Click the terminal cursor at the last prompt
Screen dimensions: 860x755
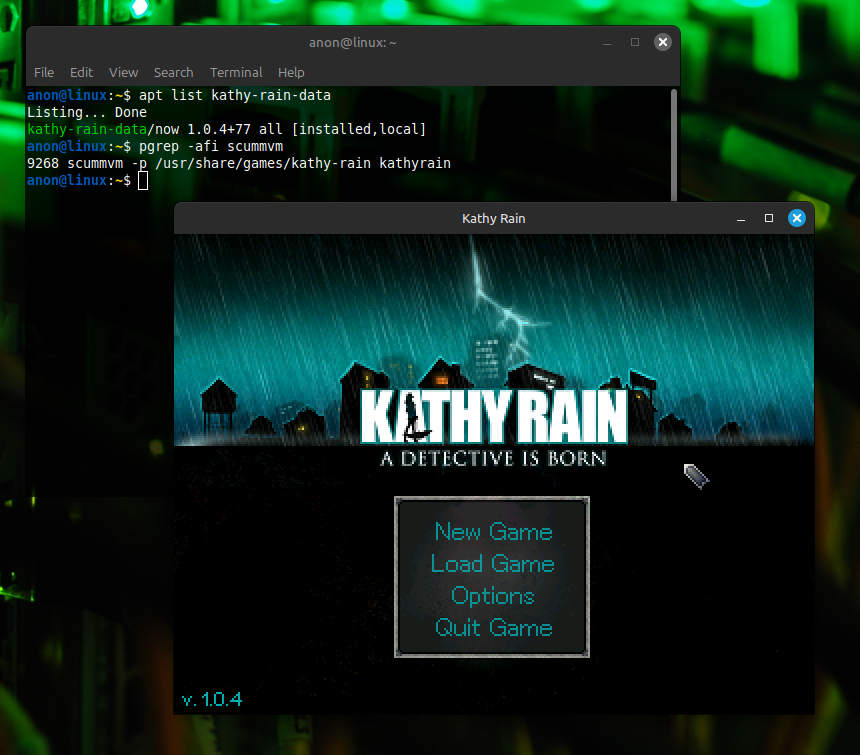click(x=143, y=180)
